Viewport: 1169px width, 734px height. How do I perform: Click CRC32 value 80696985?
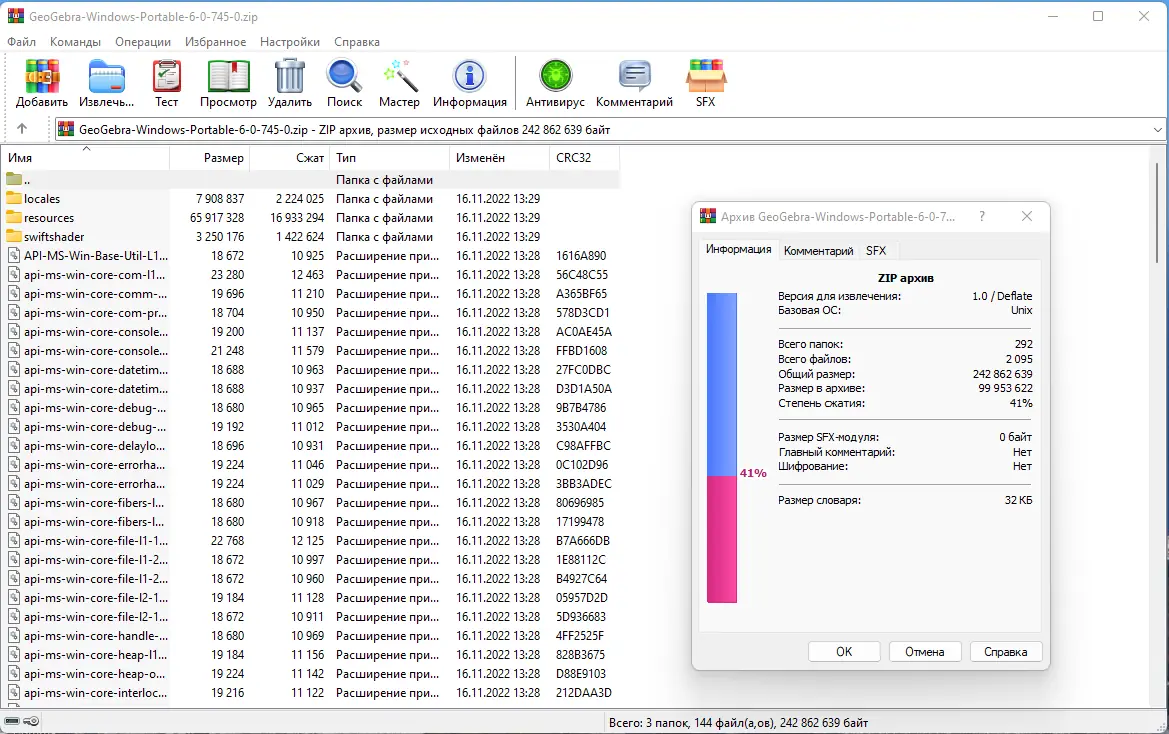(580, 502)
